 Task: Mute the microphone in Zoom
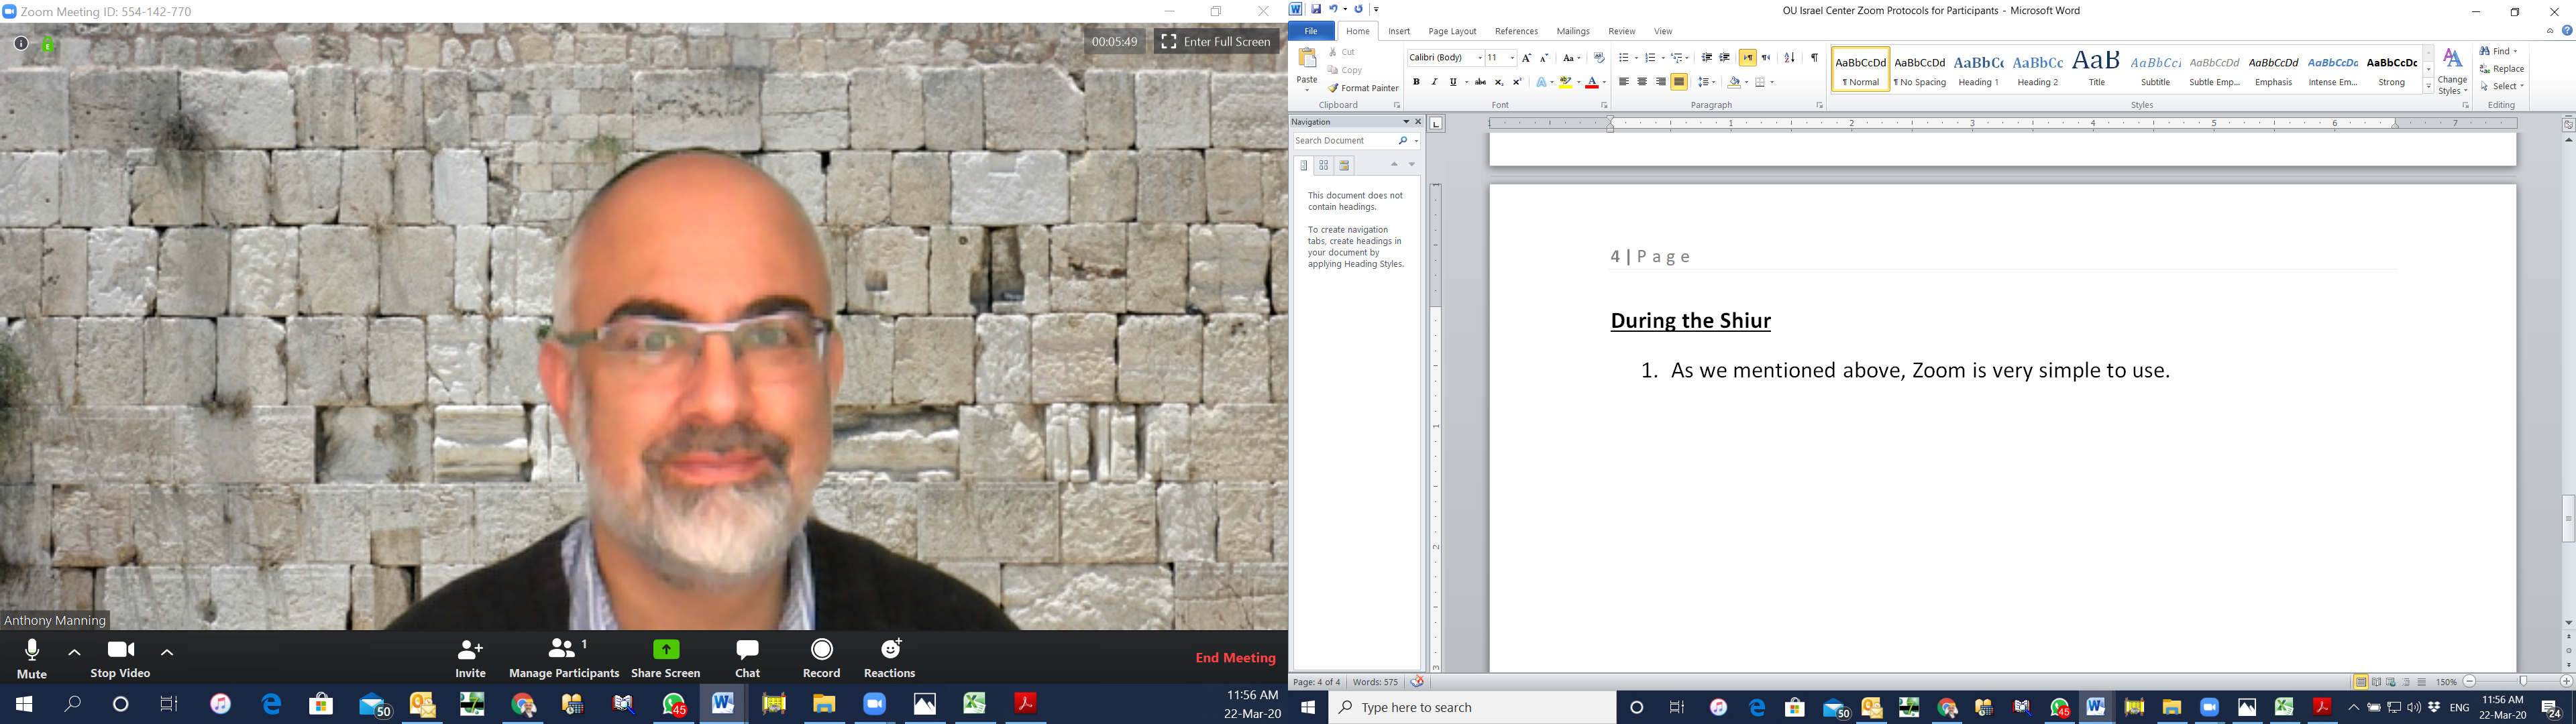click(32, 652)
